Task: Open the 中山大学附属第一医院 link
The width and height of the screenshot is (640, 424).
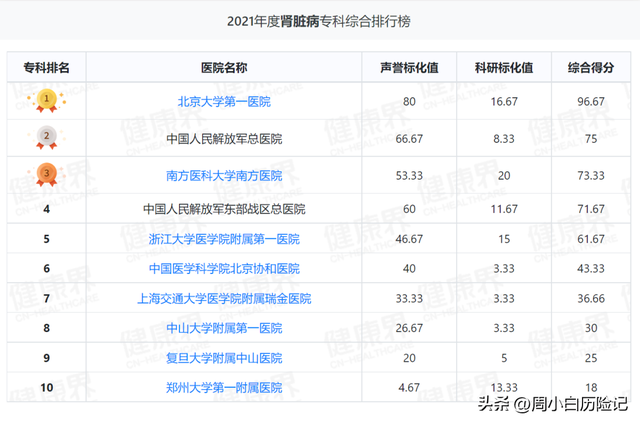Action: pos(224,328)
